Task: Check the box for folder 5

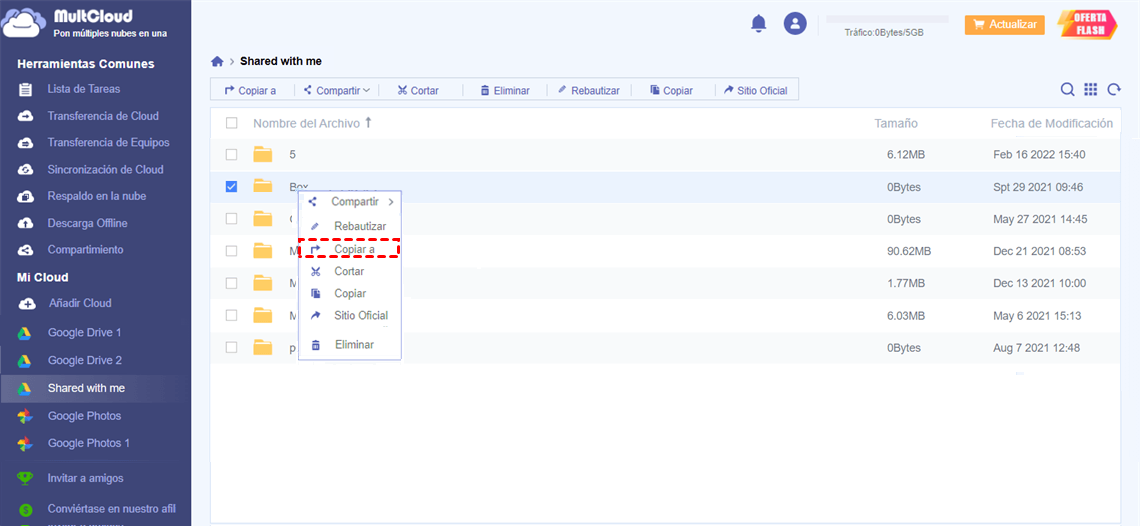Action: pos(231,154)
